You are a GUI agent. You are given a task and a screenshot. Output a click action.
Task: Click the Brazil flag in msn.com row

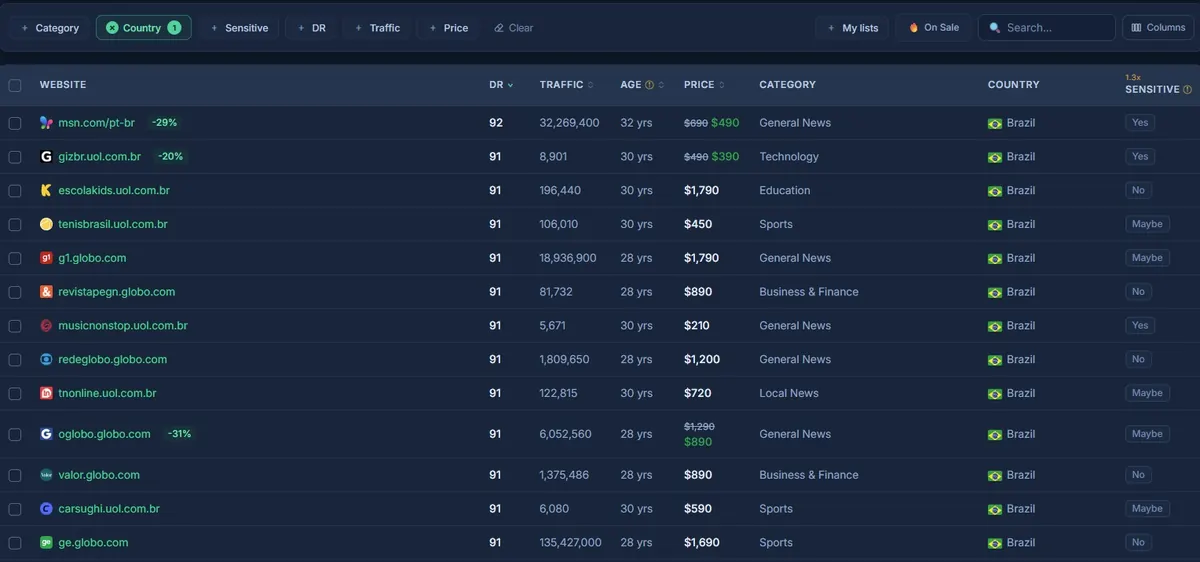(994, 123)
